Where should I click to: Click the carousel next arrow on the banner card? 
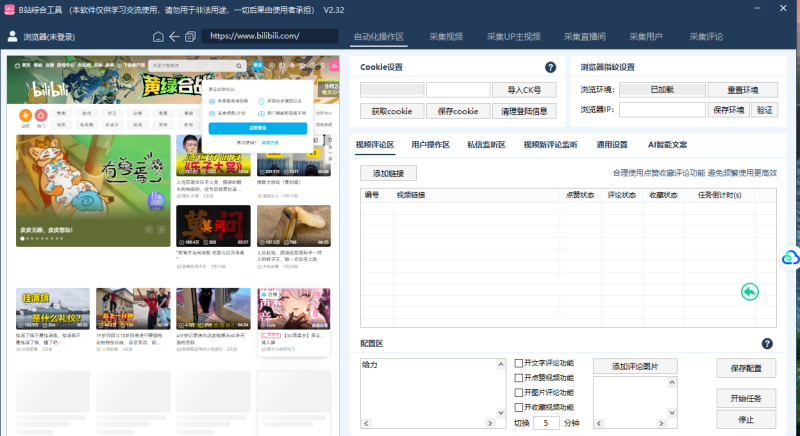pos(161,229)
